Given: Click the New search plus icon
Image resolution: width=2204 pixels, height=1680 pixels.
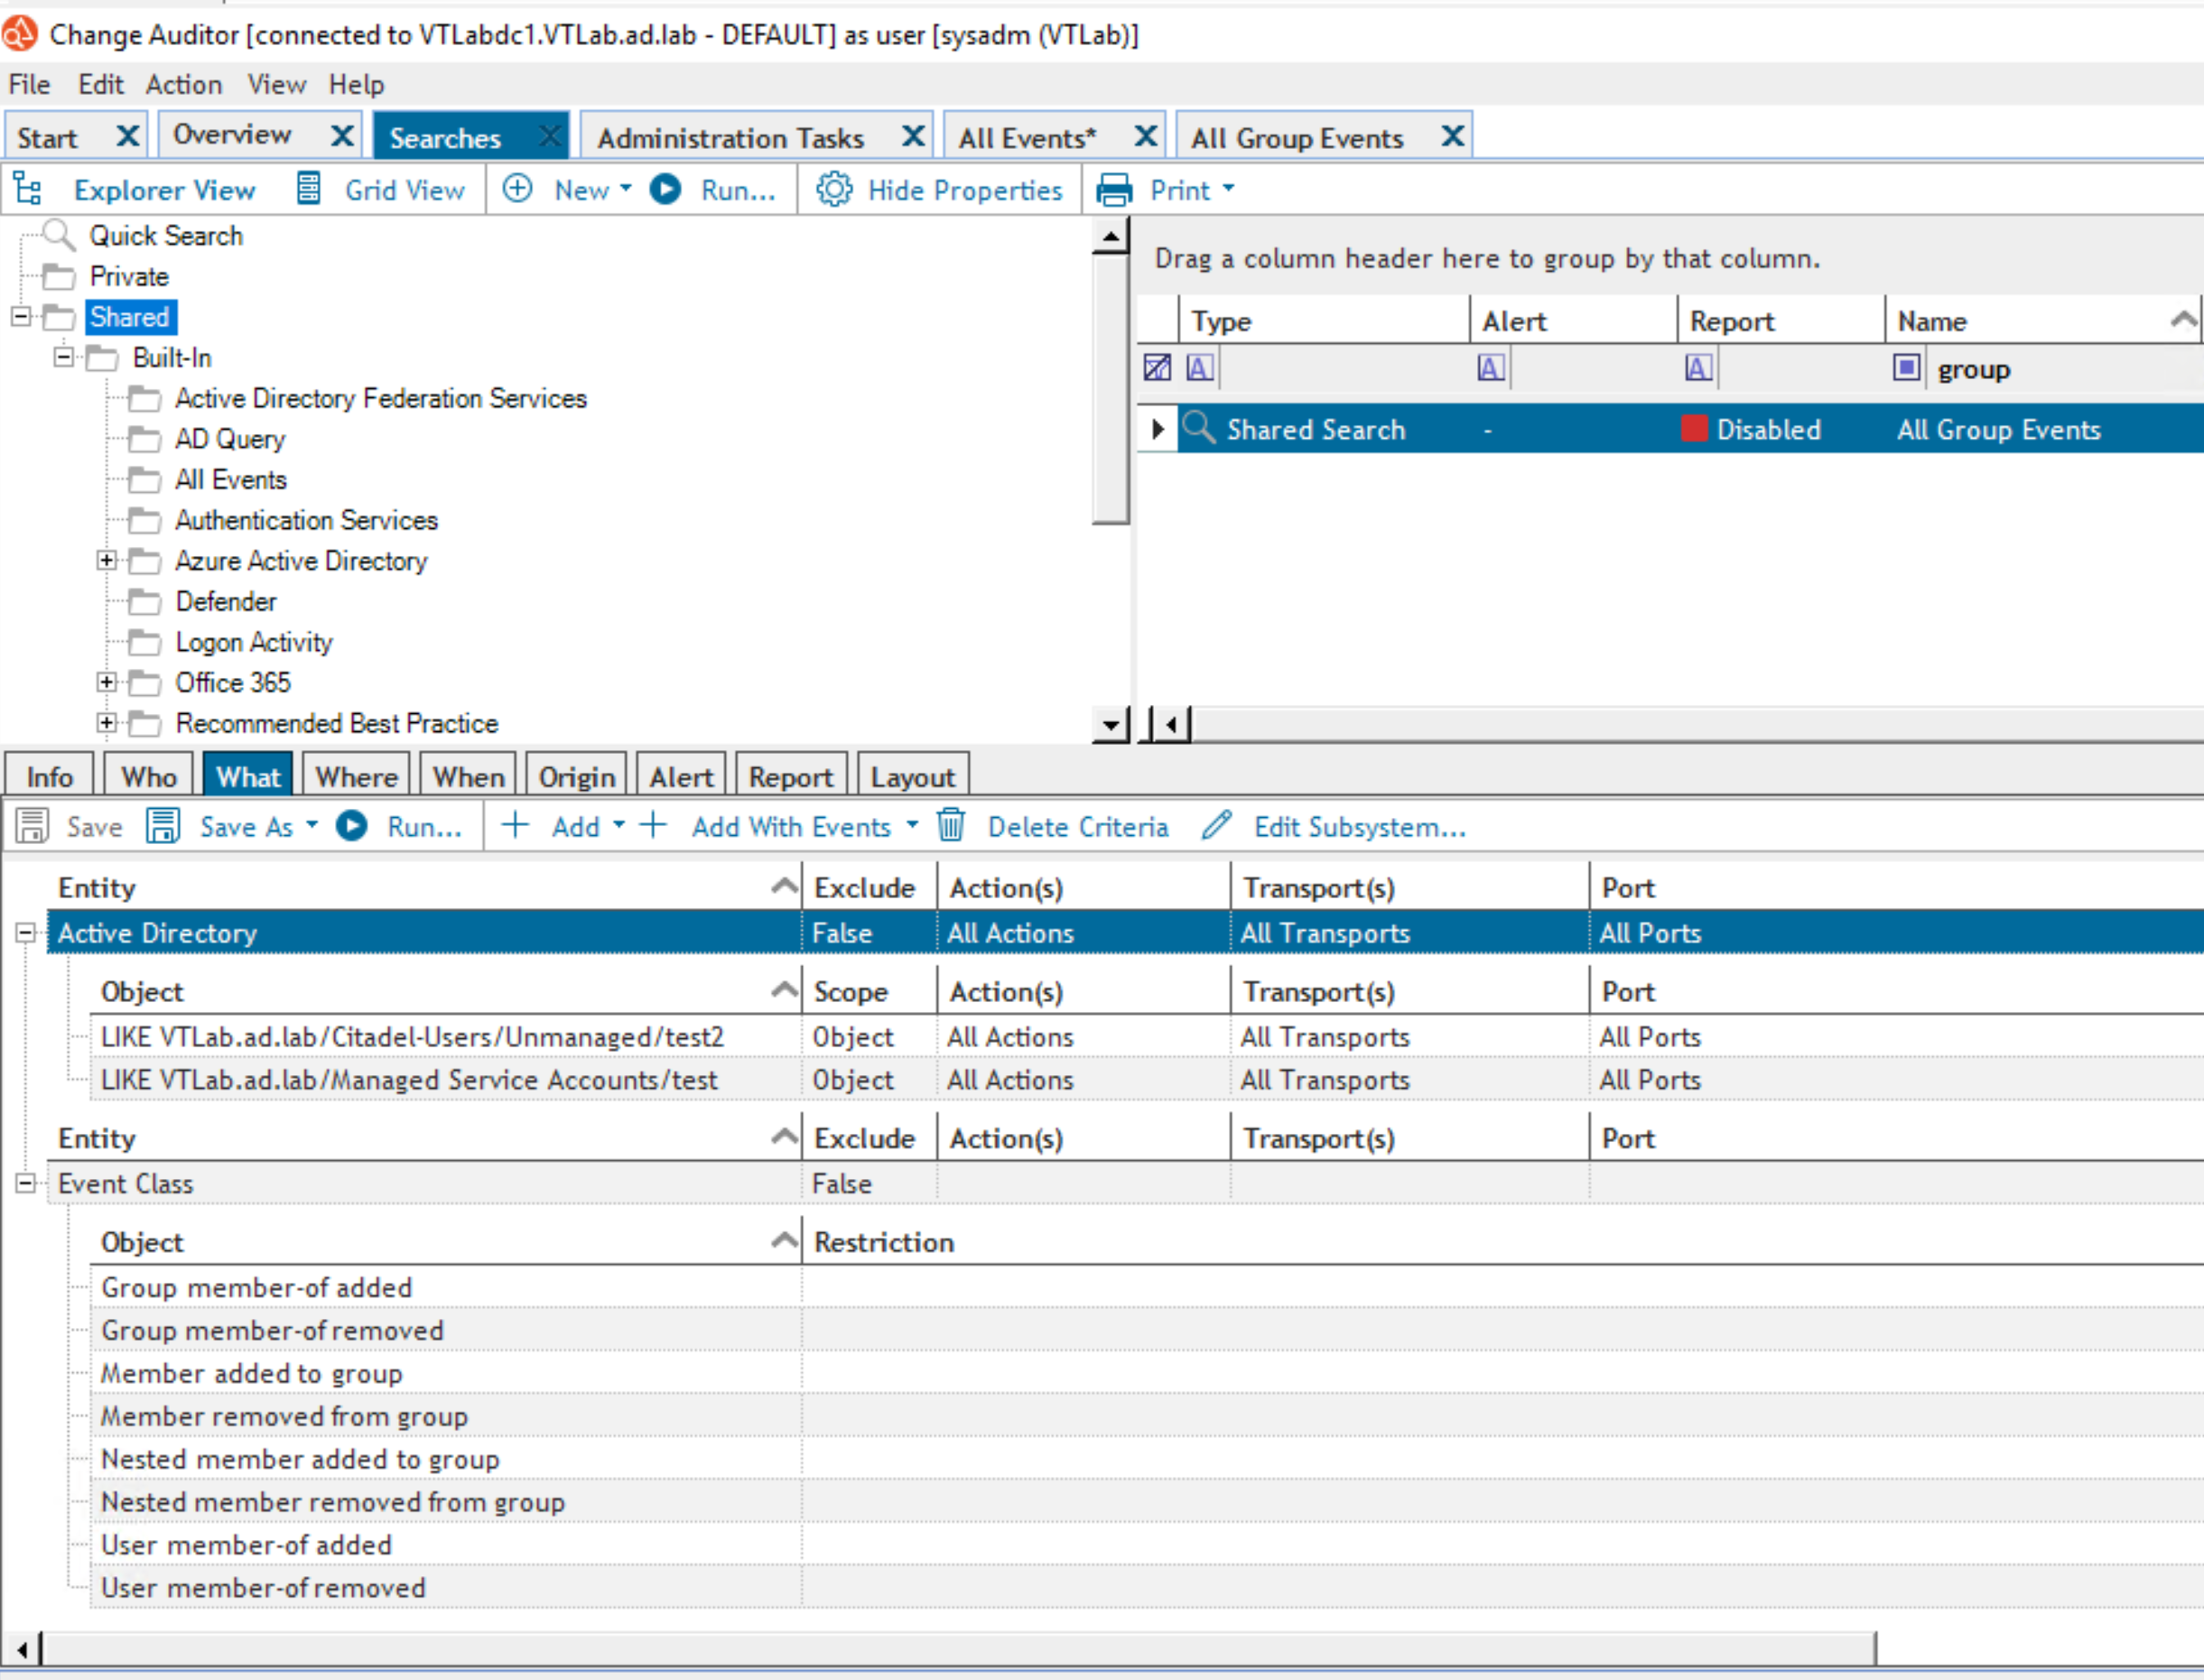Looking at the screenshot, I should click(517, 188).
